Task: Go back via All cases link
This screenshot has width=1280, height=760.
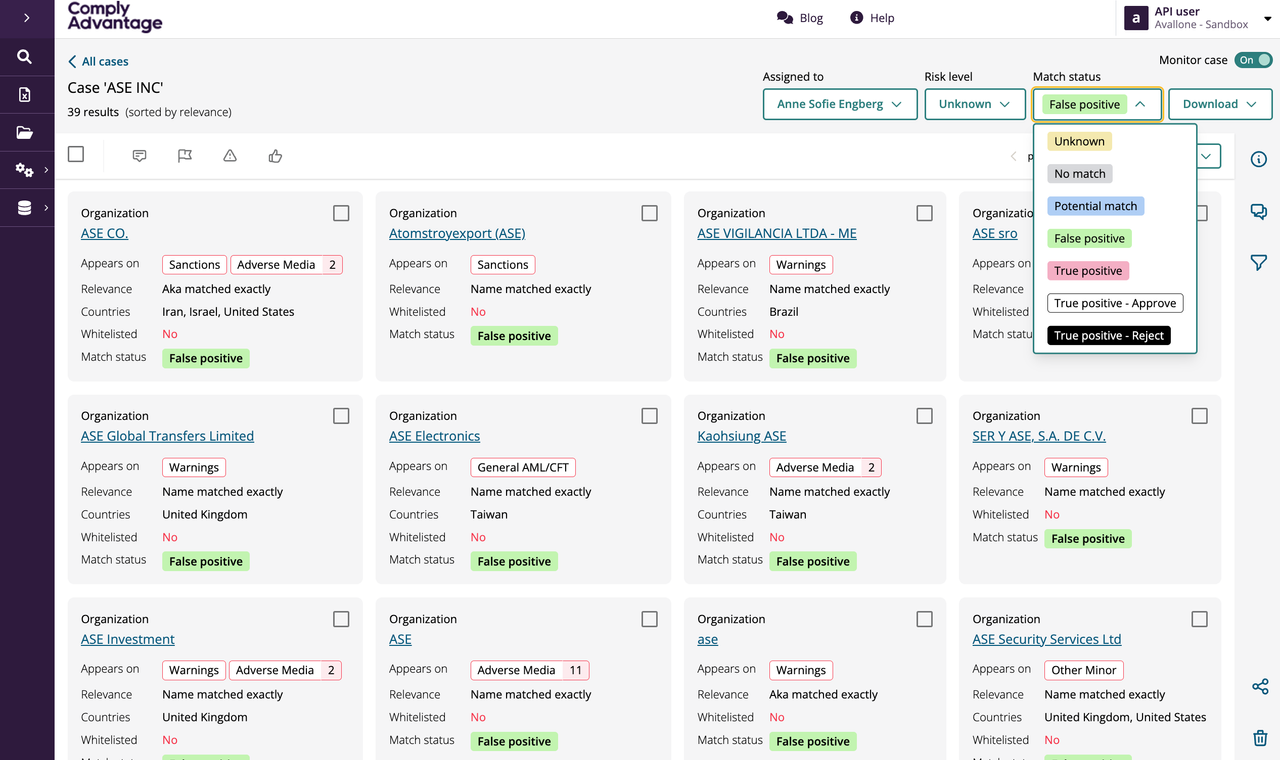Action: [x=98, y=61]
